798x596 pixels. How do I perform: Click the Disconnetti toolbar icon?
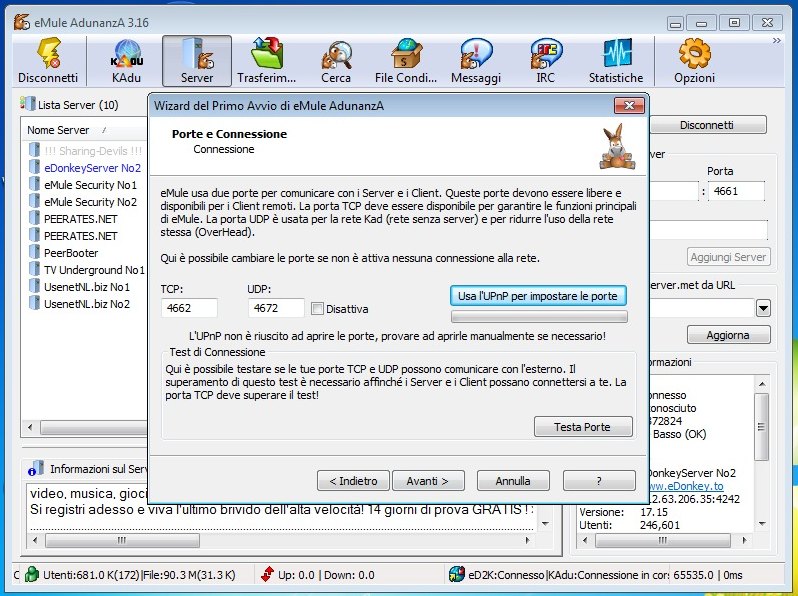tap(48, 61)
